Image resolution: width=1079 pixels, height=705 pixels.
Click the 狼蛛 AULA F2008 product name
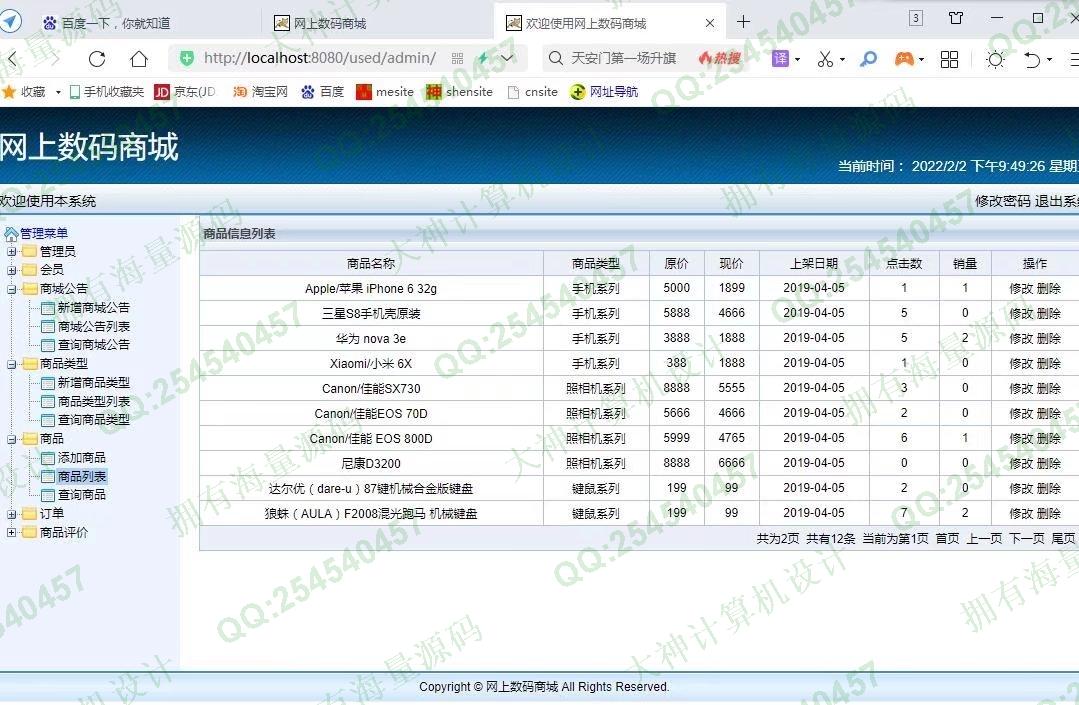371,514
